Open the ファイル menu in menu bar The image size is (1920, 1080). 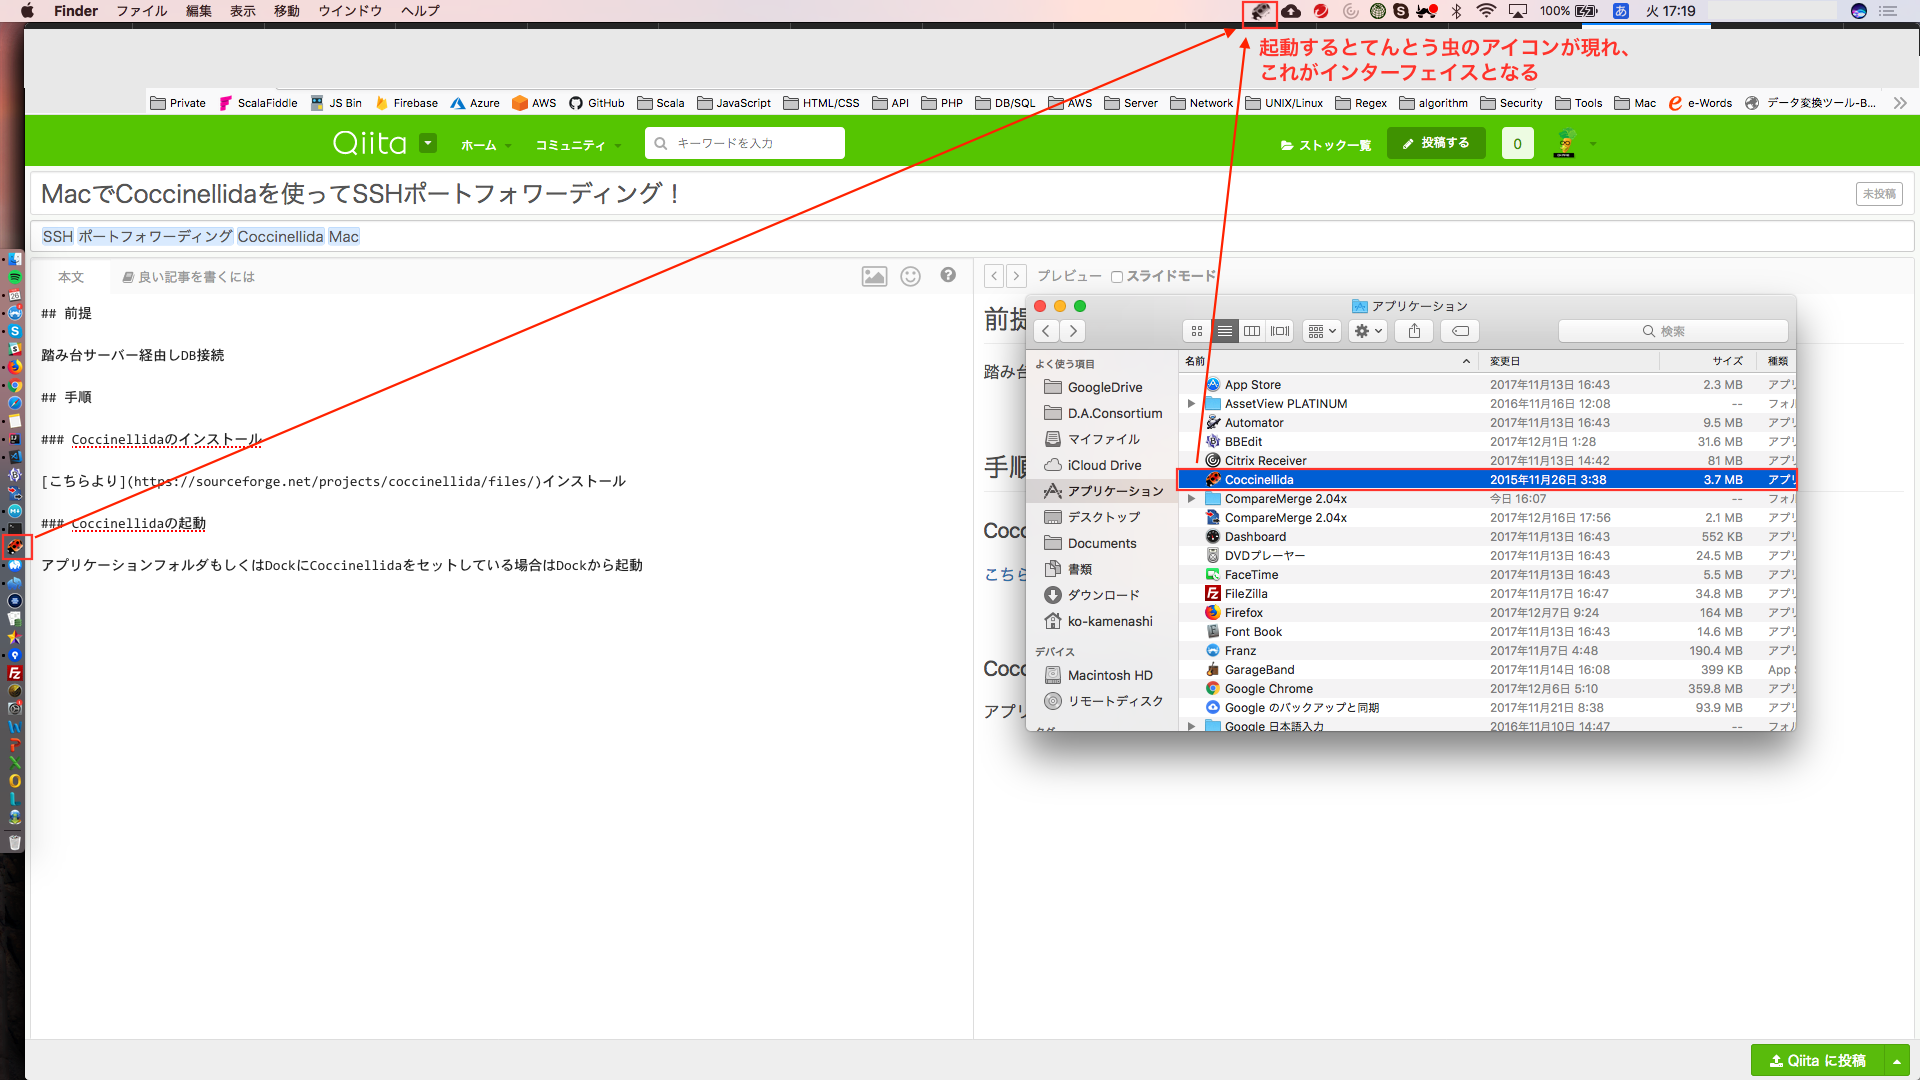(141, 11)
